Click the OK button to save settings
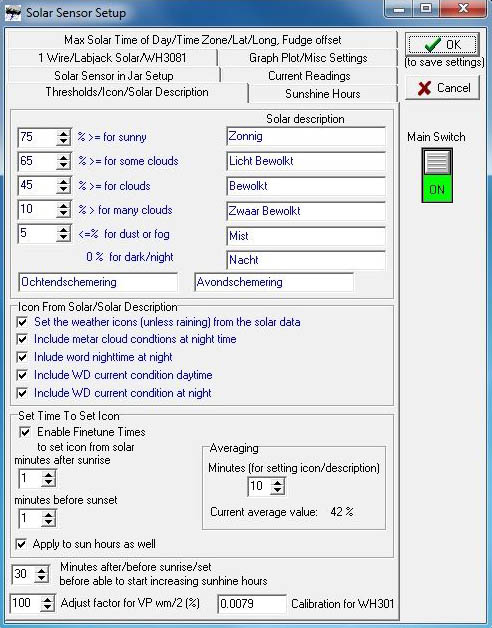This screenshot has width=492, height=628. pos(442,44)
